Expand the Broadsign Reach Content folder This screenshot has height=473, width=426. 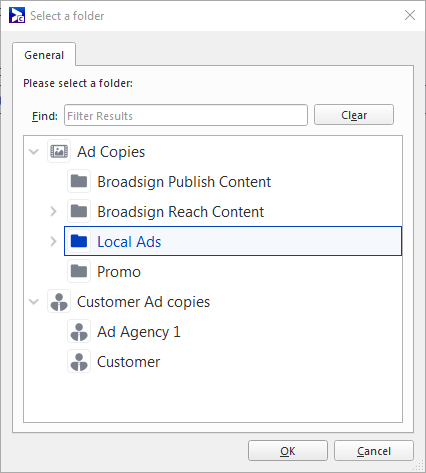tap(53, 211)
